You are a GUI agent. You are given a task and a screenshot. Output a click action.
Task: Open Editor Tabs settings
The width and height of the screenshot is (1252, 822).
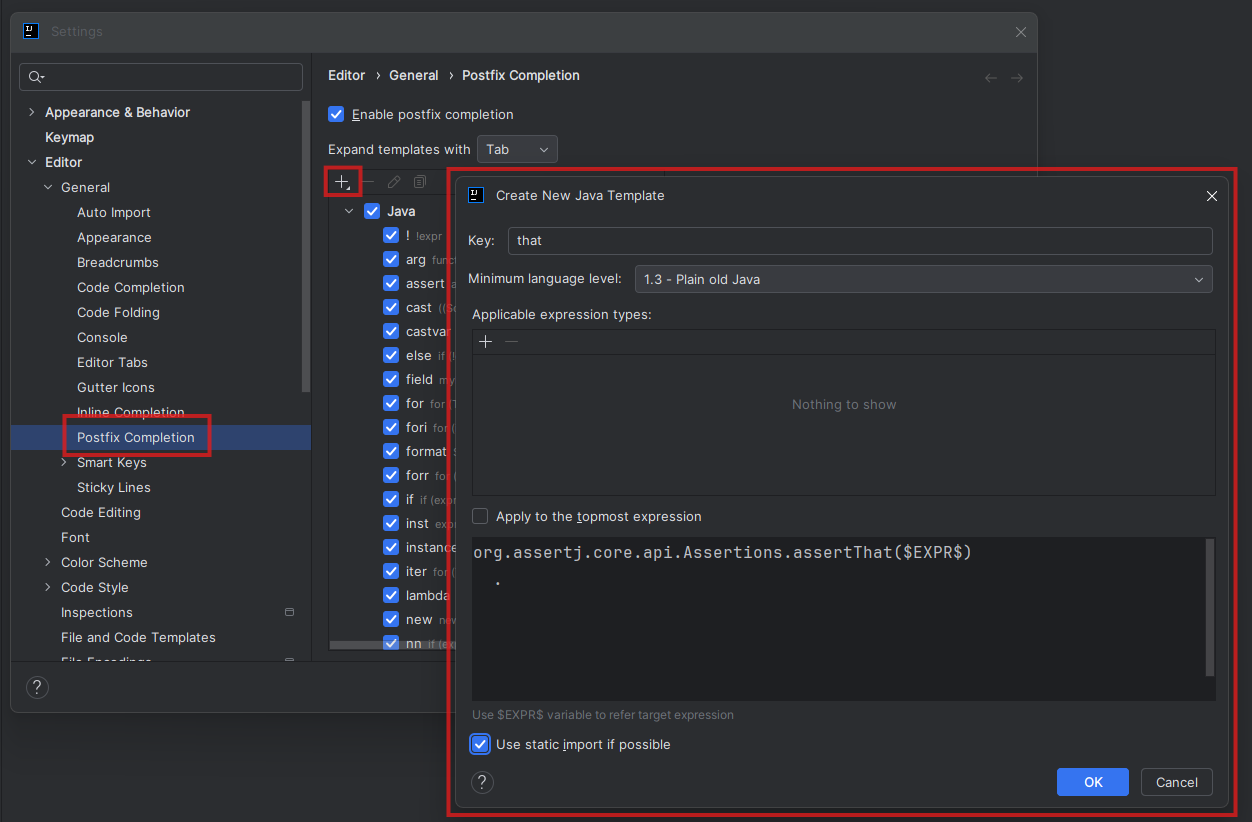112,362
